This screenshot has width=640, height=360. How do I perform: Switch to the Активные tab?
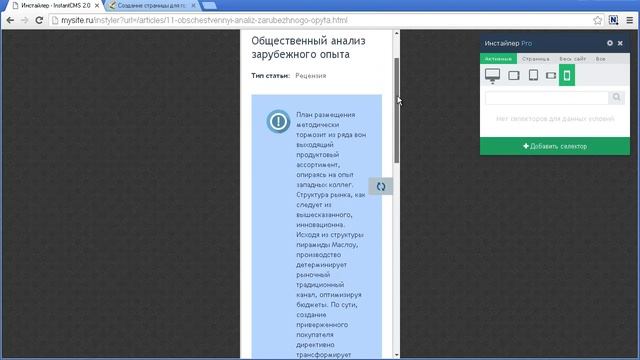pyautogui.click(x=498, y=59)
